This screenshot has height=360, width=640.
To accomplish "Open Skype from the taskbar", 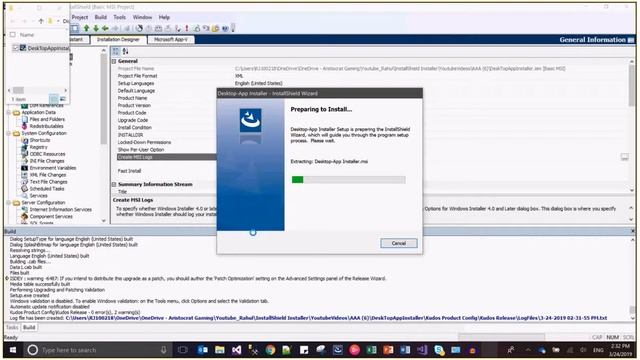I will point(439,350).
